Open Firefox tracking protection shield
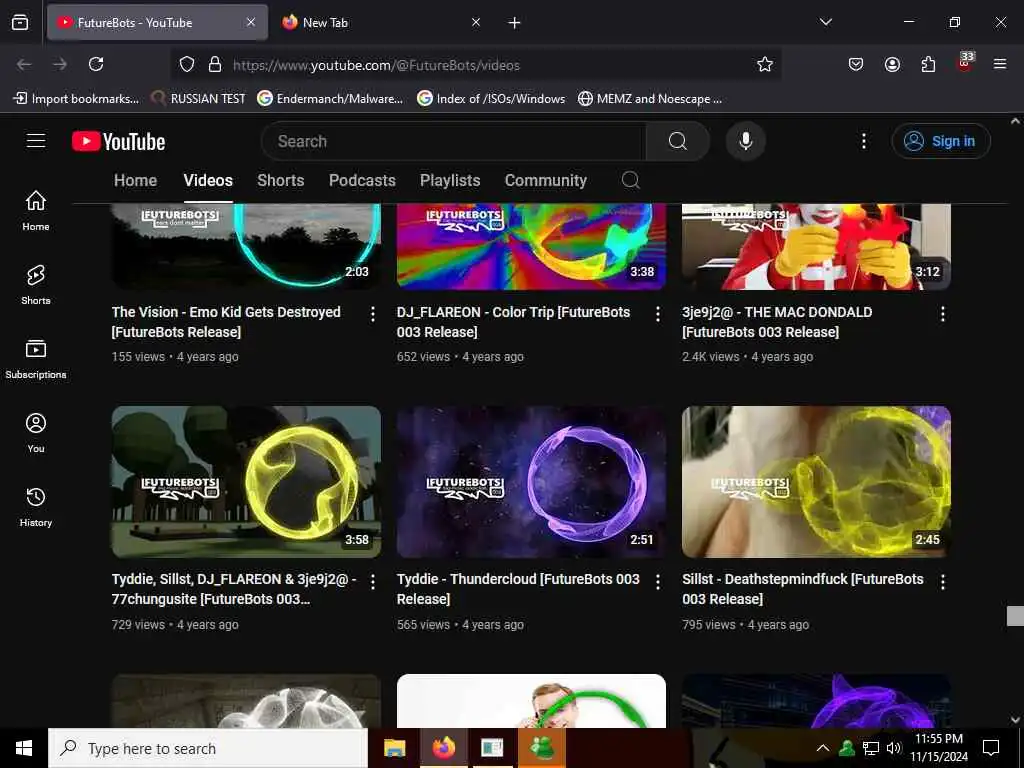The image size is (1024, 768). tap(187, 64)
